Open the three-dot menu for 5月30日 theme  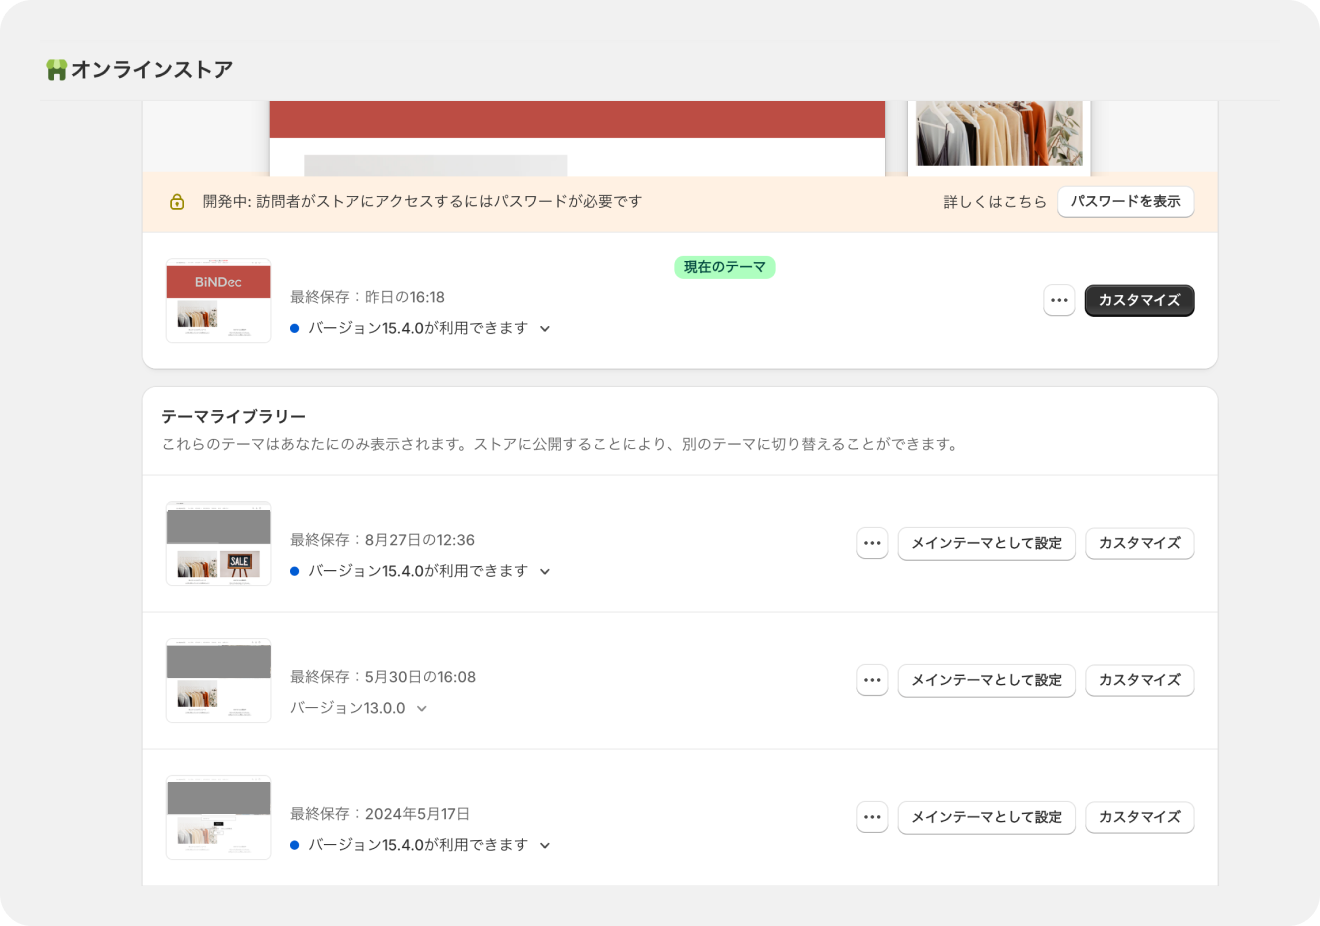coord(872,680)
